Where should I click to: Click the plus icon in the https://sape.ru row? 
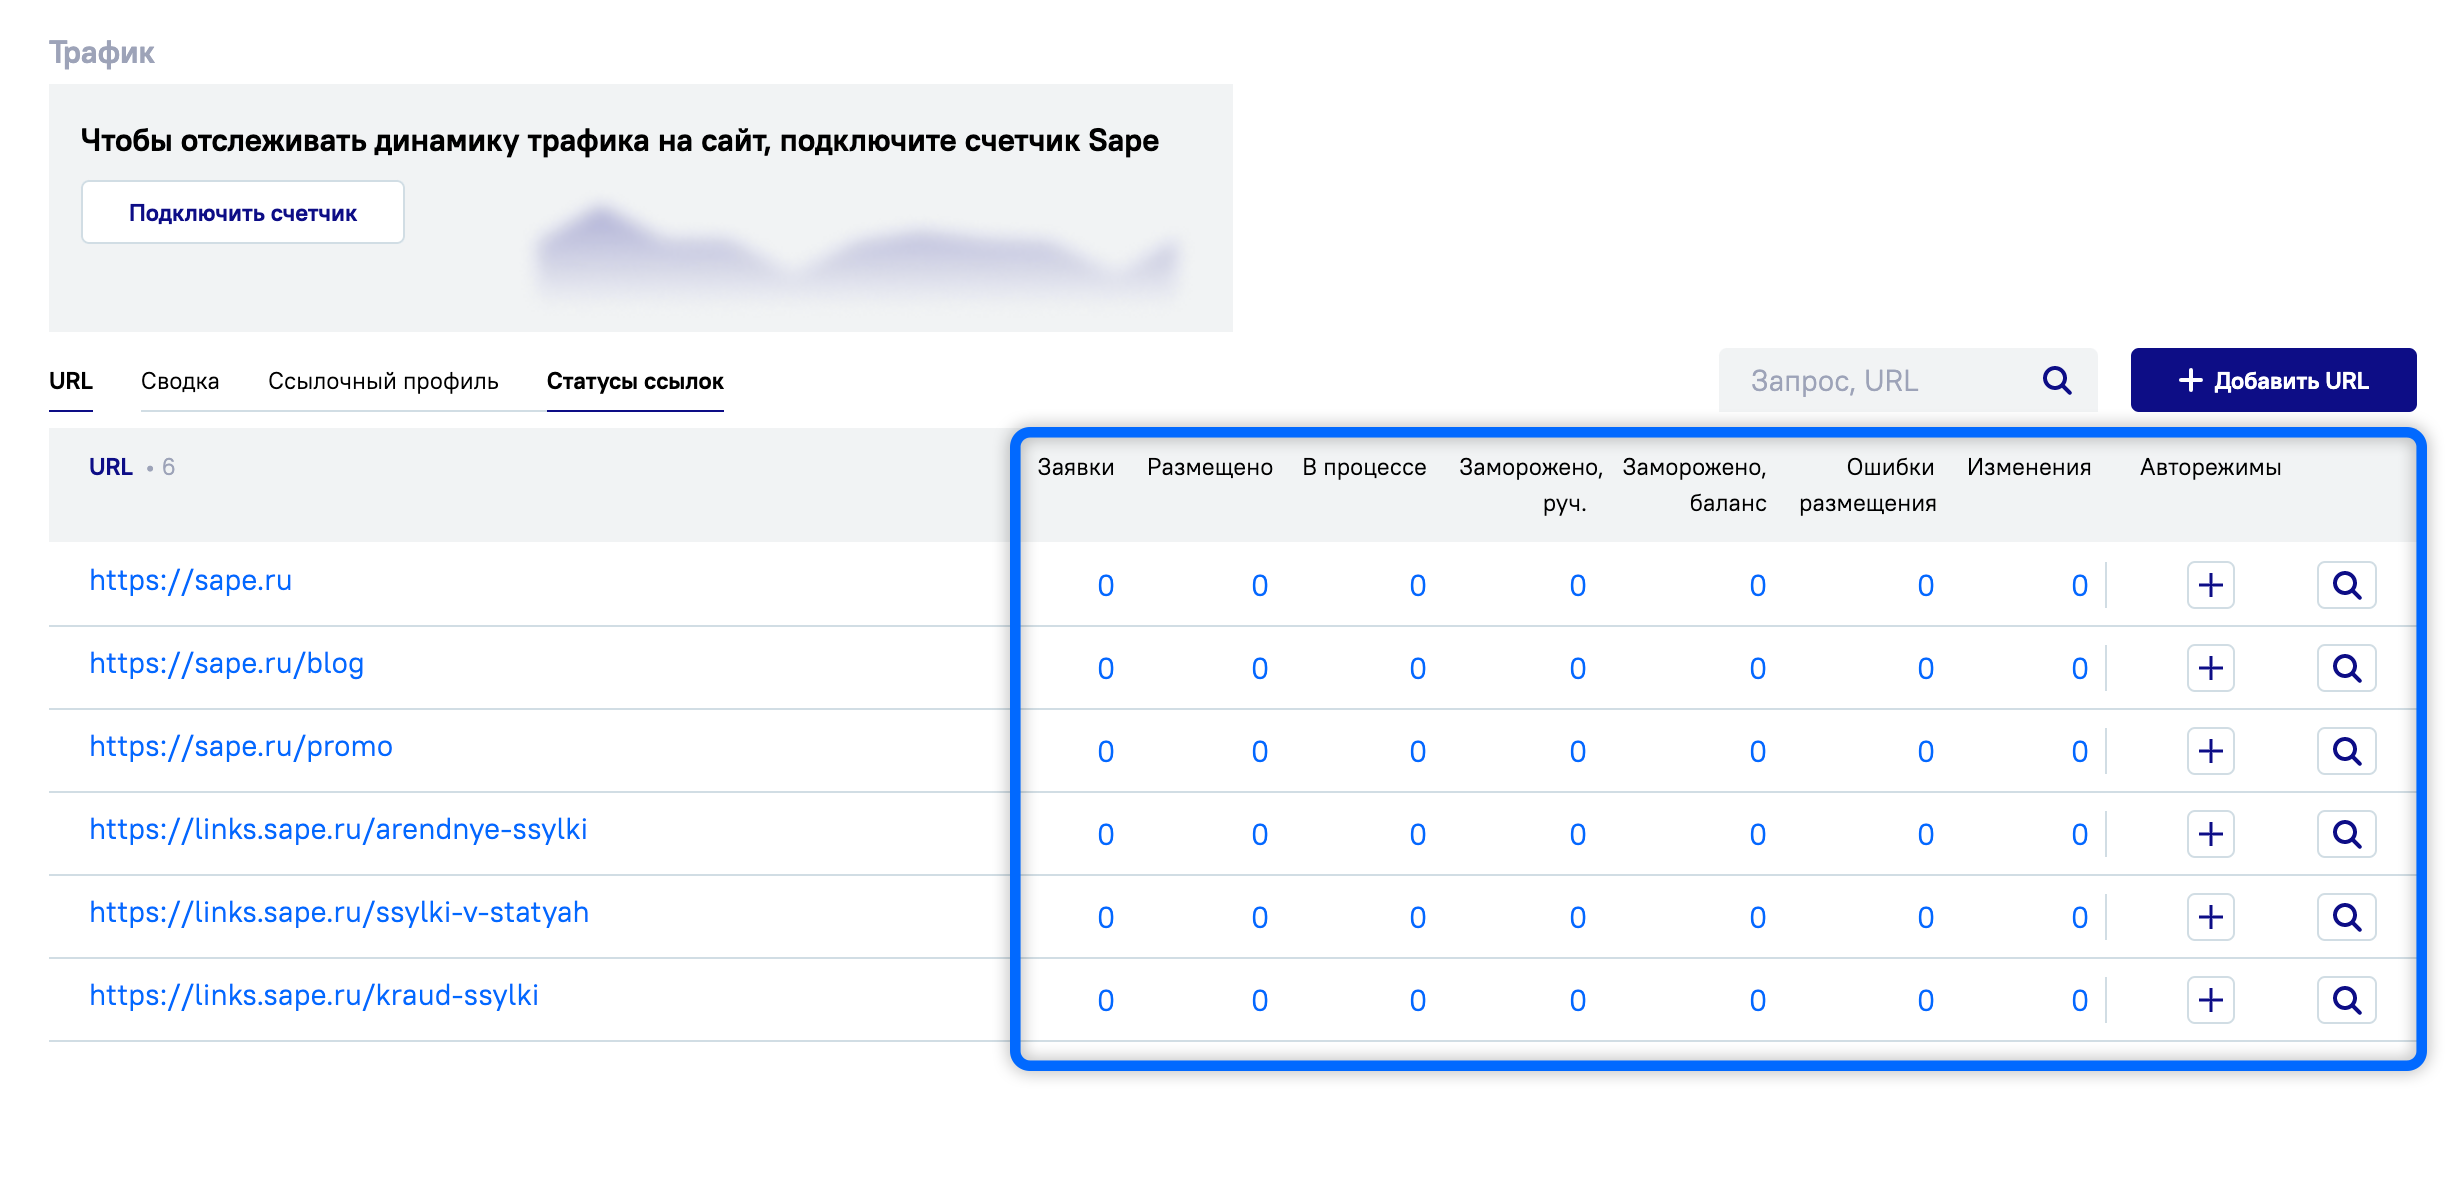pos(2210,585)
